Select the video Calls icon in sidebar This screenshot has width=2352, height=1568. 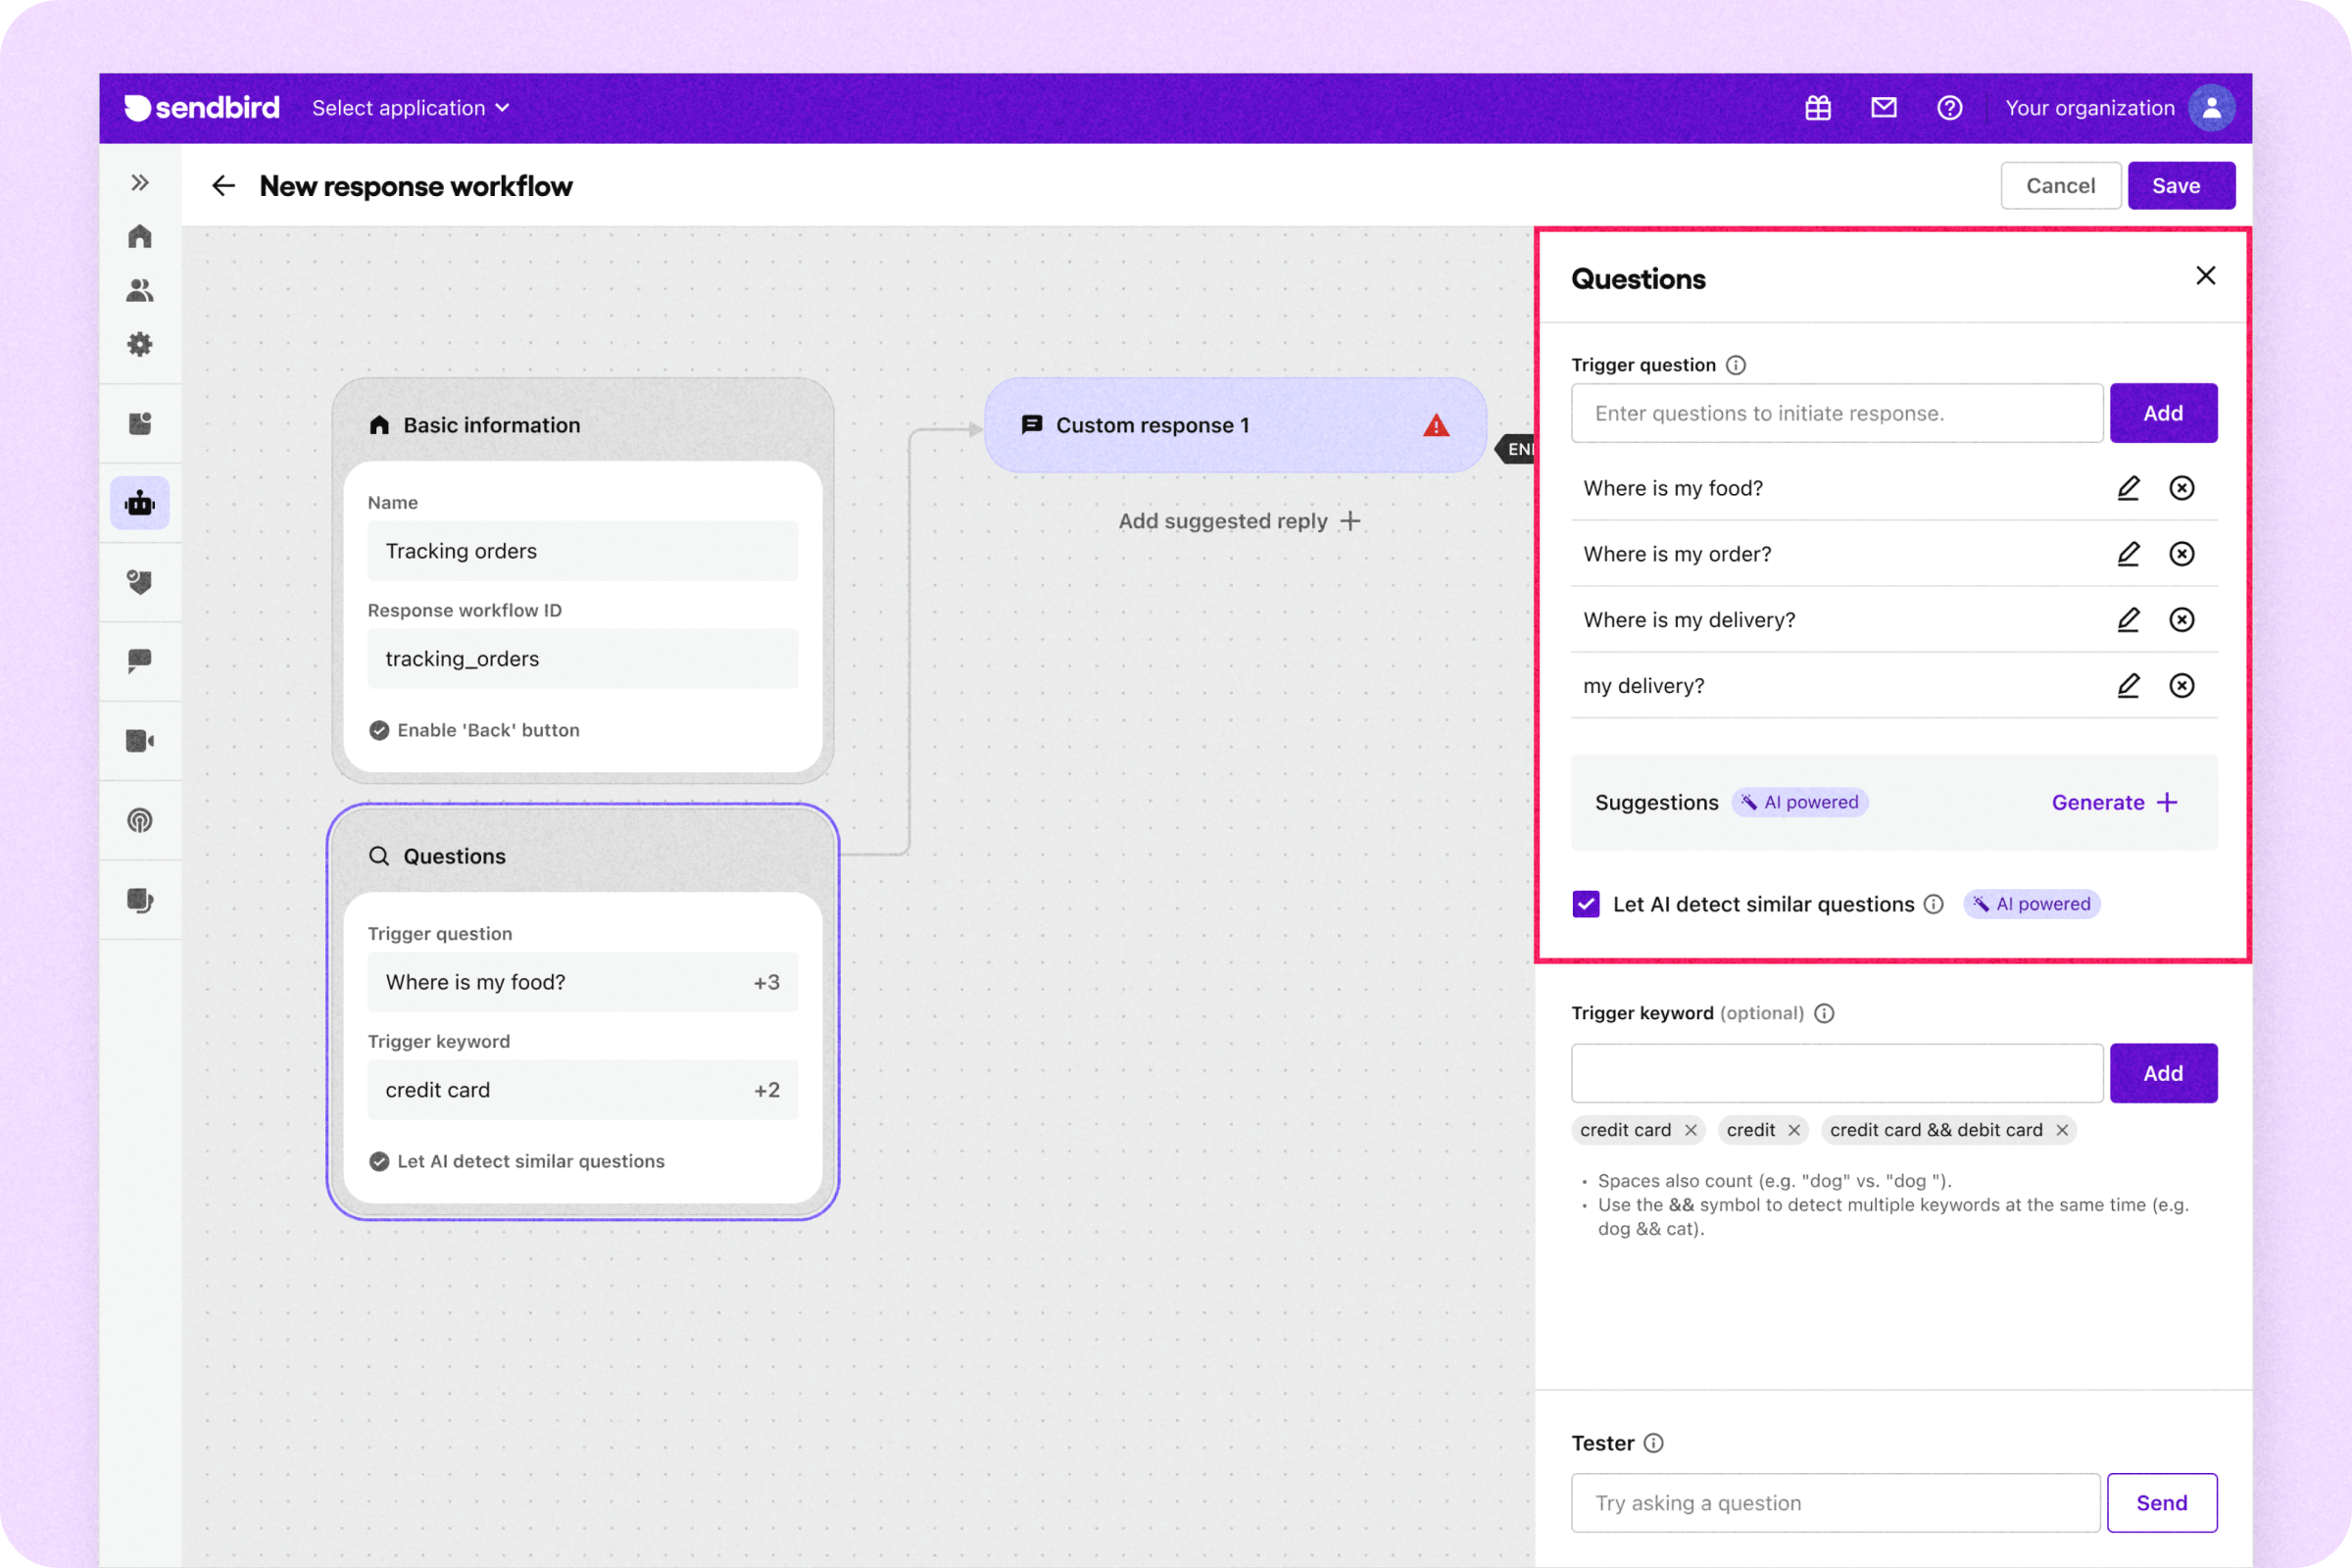click(x=140, y=741)
